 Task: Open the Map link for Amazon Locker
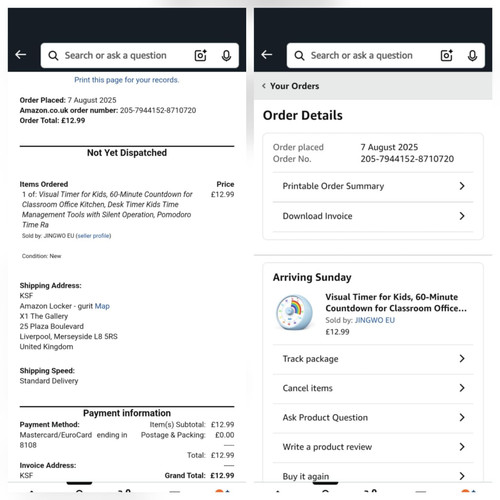[x=102, y=306]
